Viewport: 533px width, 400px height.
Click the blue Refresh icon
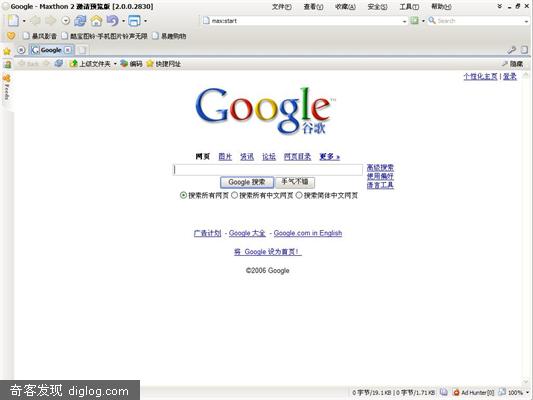coord(80,21)
